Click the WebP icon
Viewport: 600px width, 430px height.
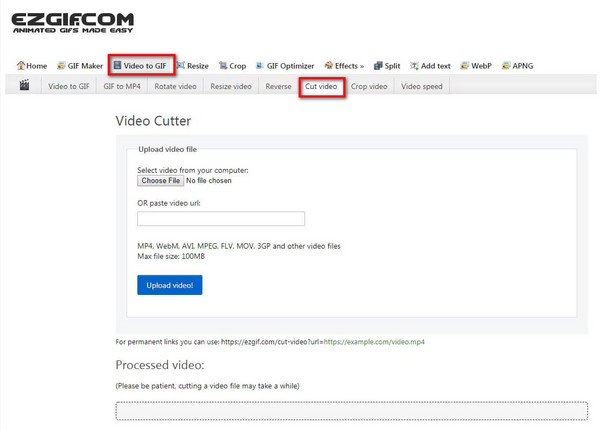pos(465,66)
